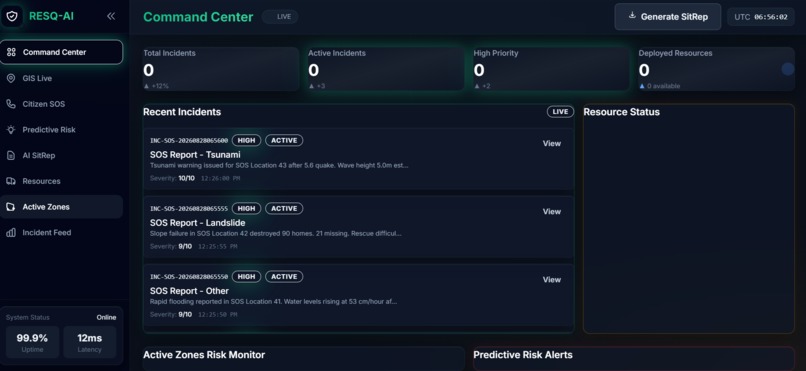
Task: Click the rapid flooding description text
Action: (273, 302)
